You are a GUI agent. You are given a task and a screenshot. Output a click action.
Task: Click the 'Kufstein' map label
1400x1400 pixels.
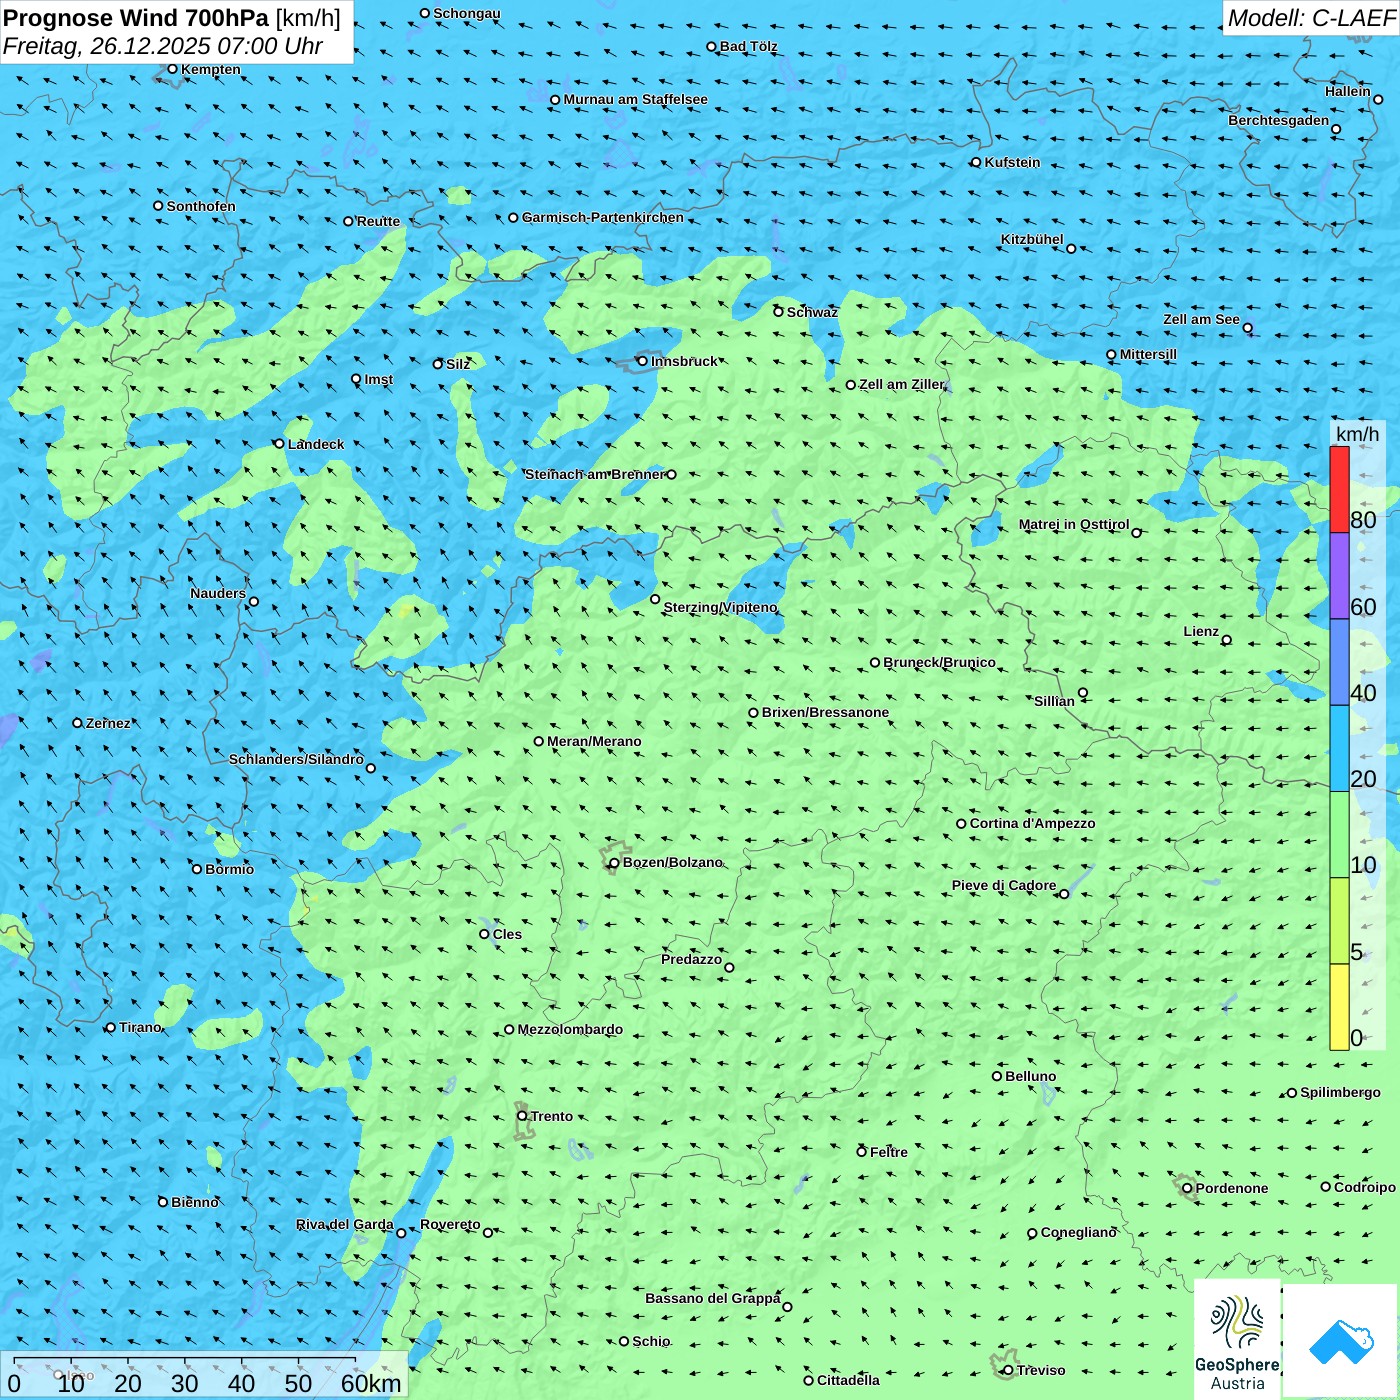tap(1012, 163)
